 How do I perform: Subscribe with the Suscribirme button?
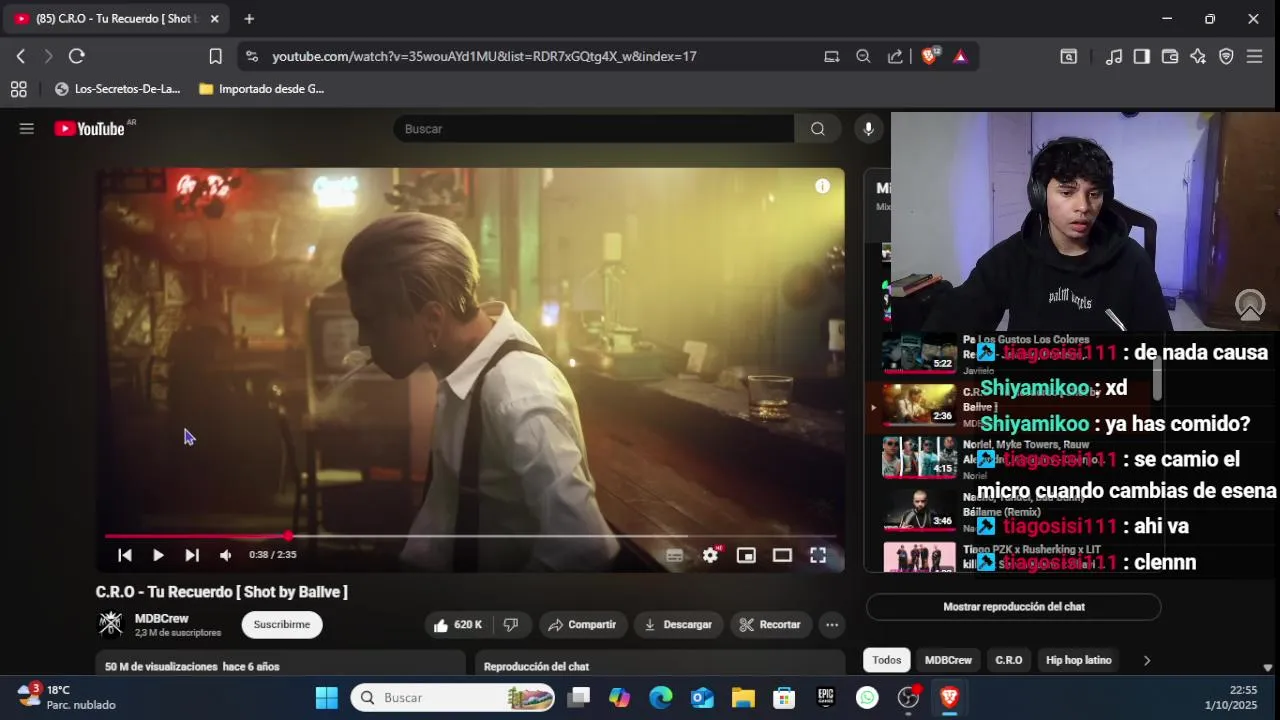[x=281, y=624]
